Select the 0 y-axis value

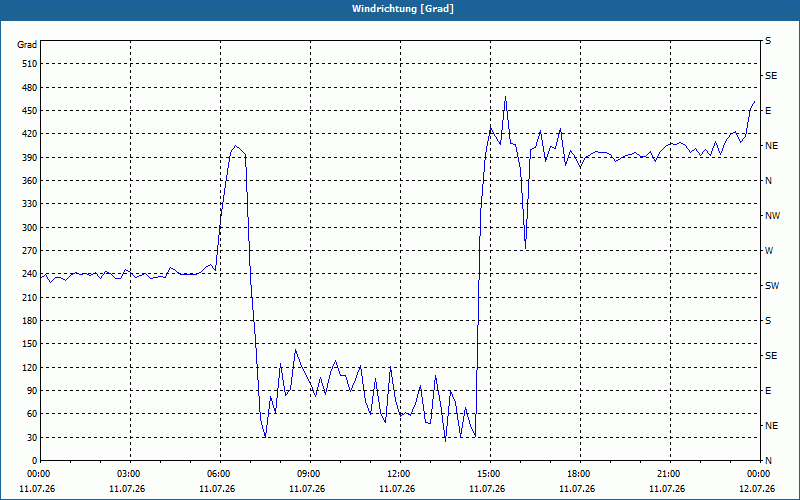(x=35, y=461)
